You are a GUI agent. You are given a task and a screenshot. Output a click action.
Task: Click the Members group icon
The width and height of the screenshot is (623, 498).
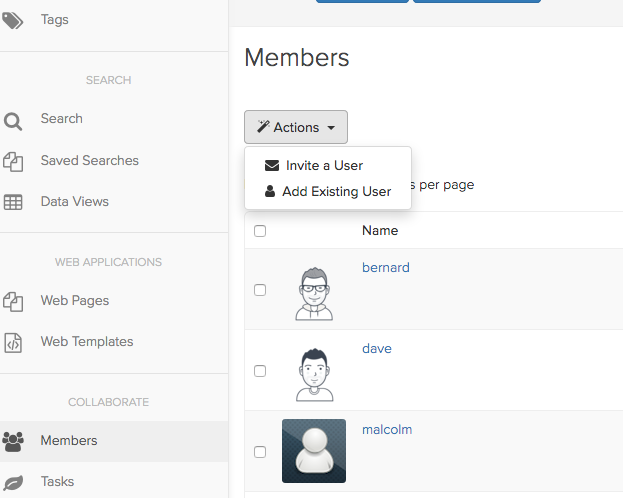tap(13, 441)
